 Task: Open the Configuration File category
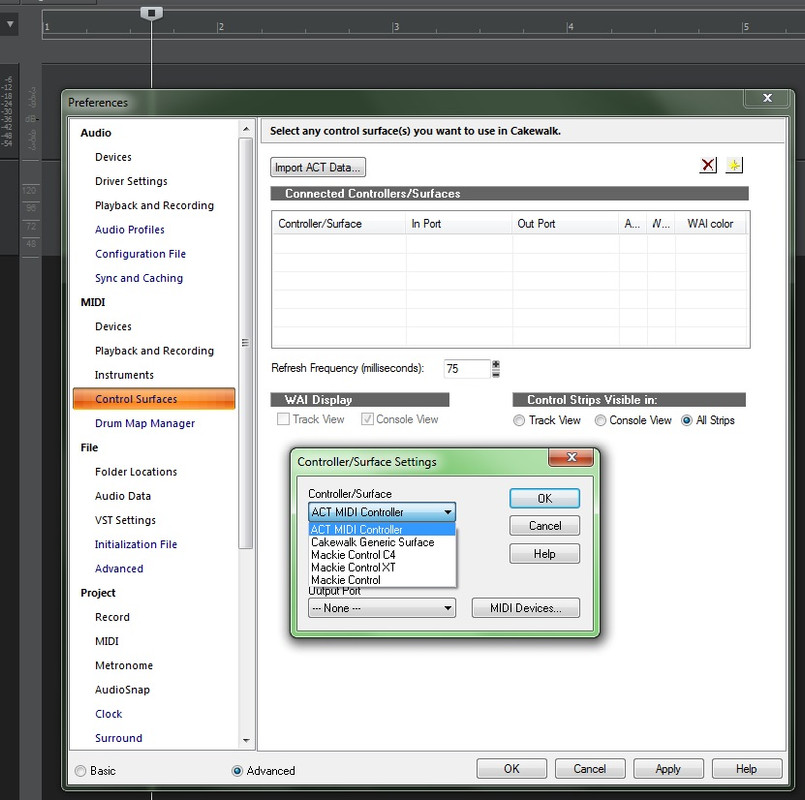pos(141,254)
